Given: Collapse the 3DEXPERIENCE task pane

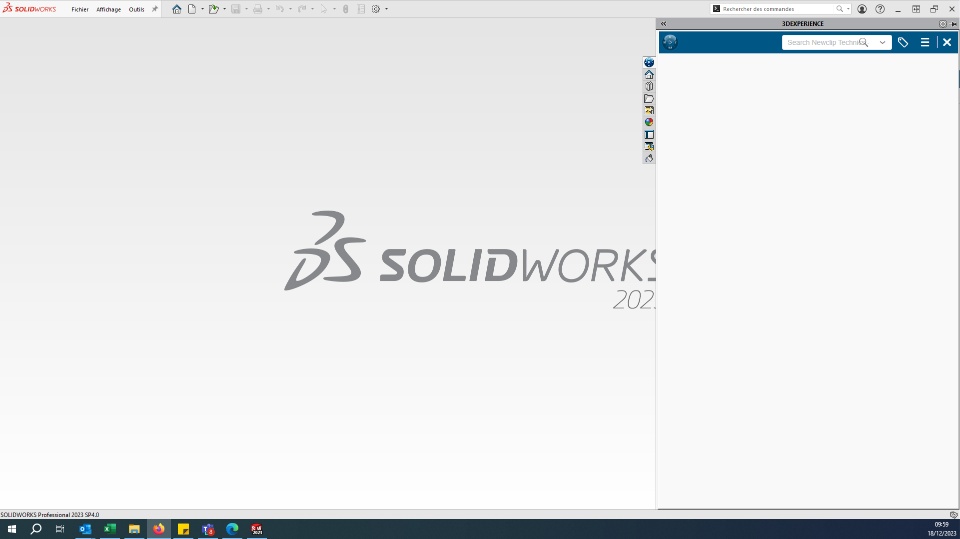Looking at the screenshot, I should click(663, 23).
